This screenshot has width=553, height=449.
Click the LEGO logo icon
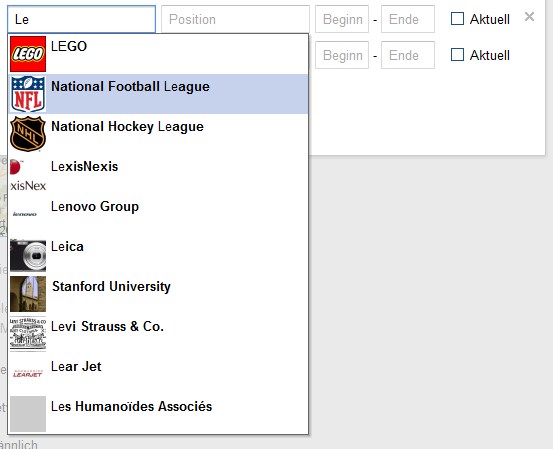[x=28, y=54]
